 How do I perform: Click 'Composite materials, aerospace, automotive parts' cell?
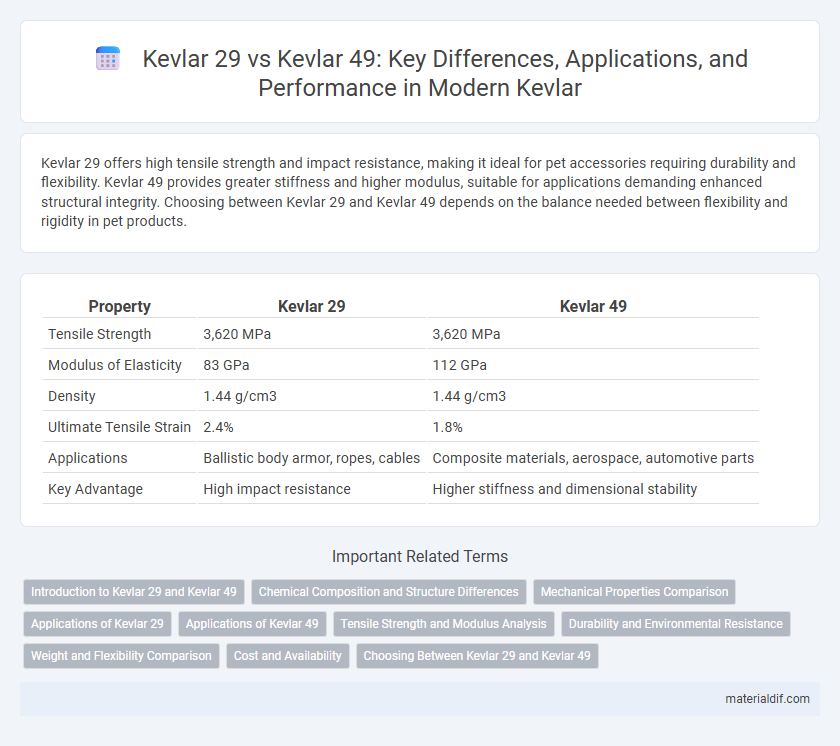tap(593, 458)
